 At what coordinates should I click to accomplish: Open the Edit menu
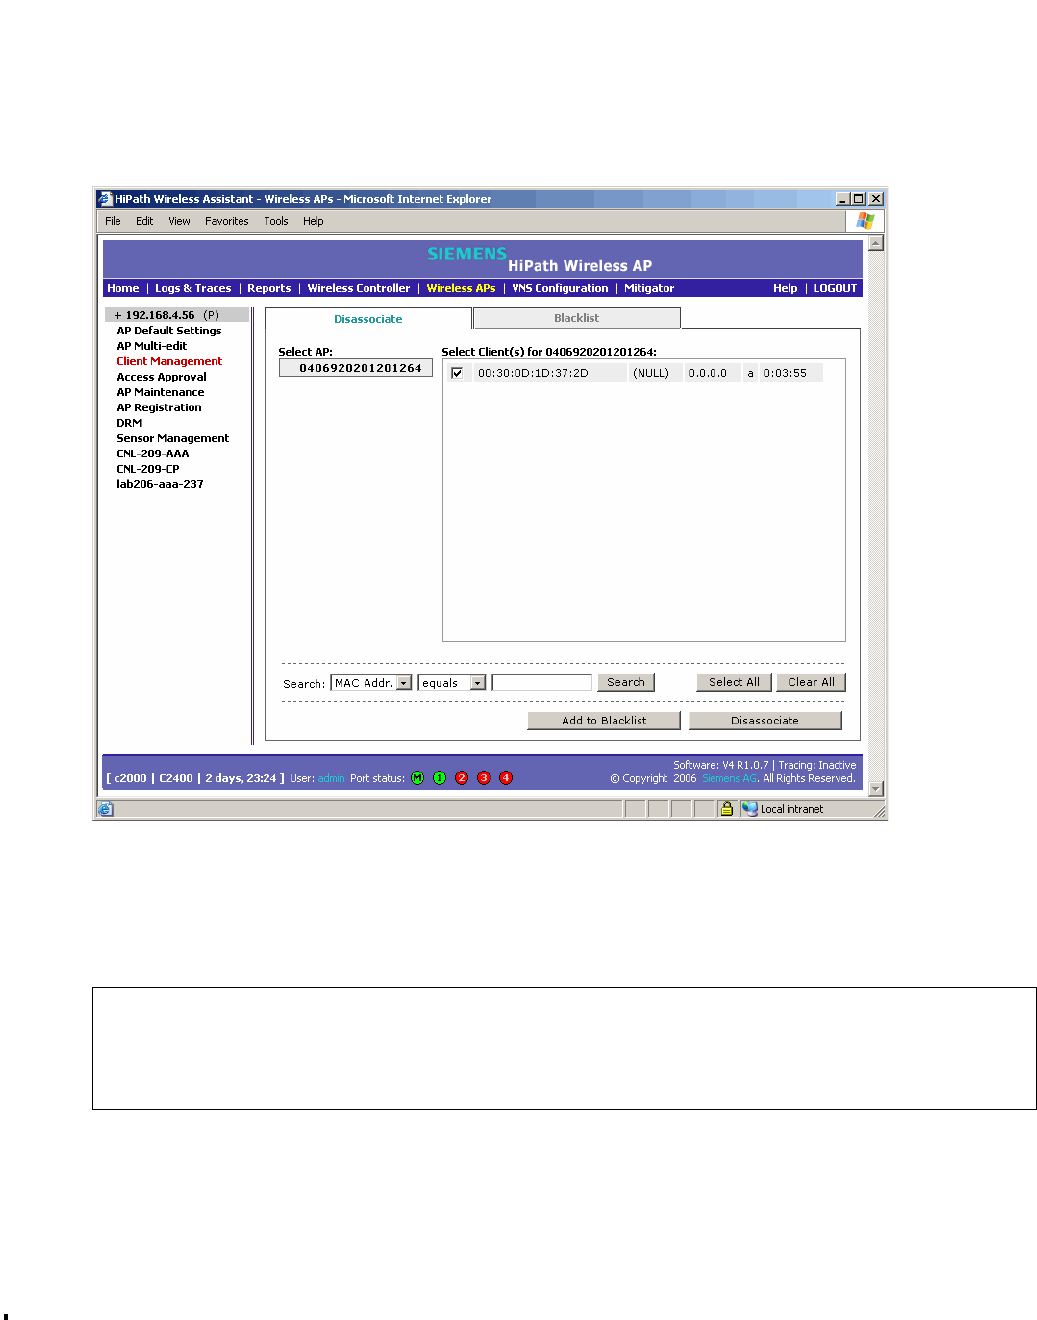[x=145, y=221]
